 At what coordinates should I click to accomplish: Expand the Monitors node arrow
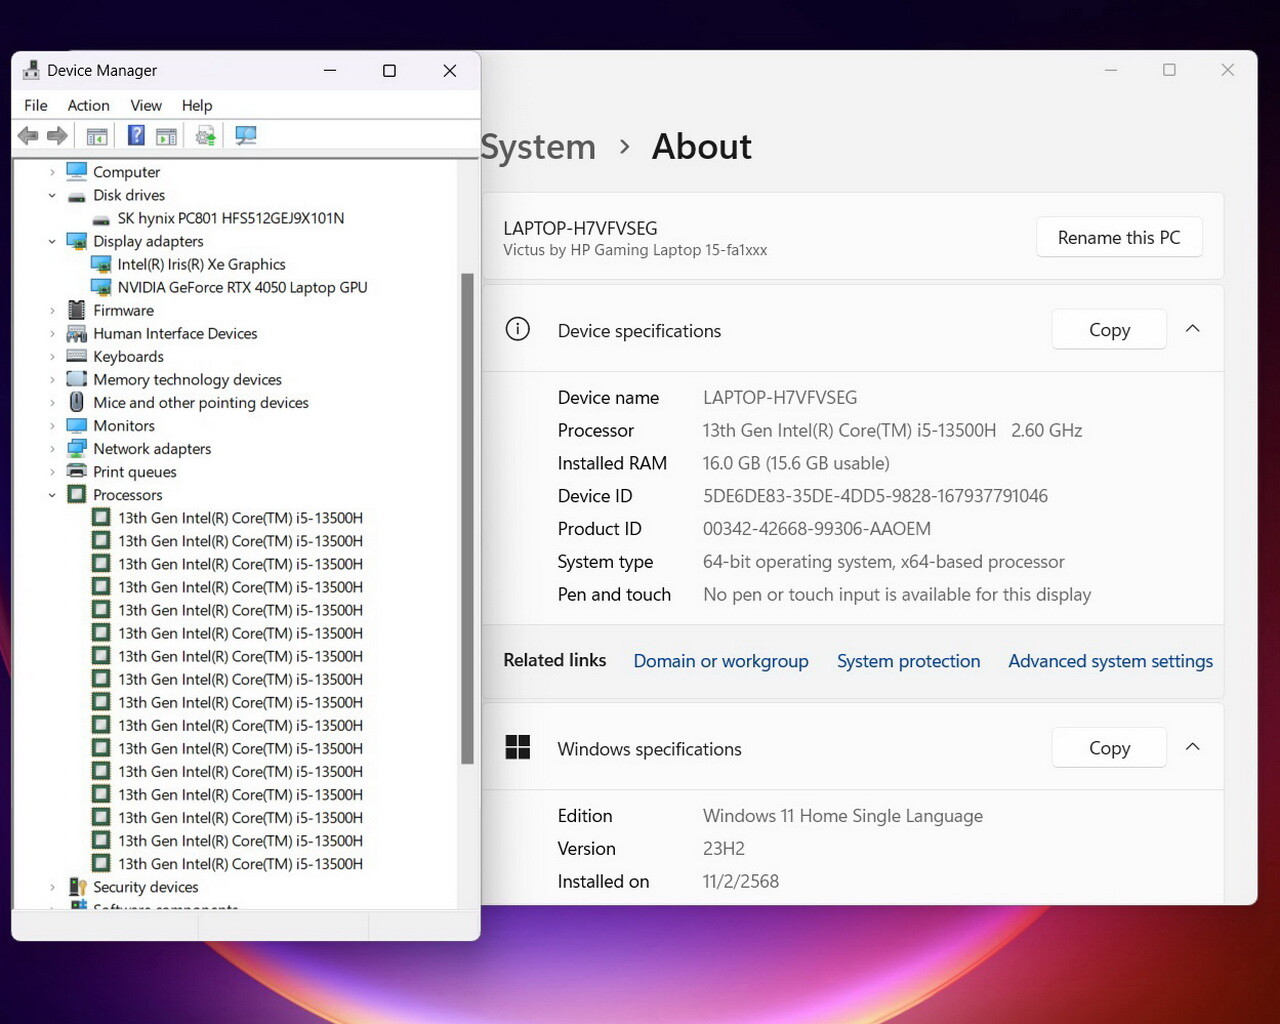pos(52,426)
